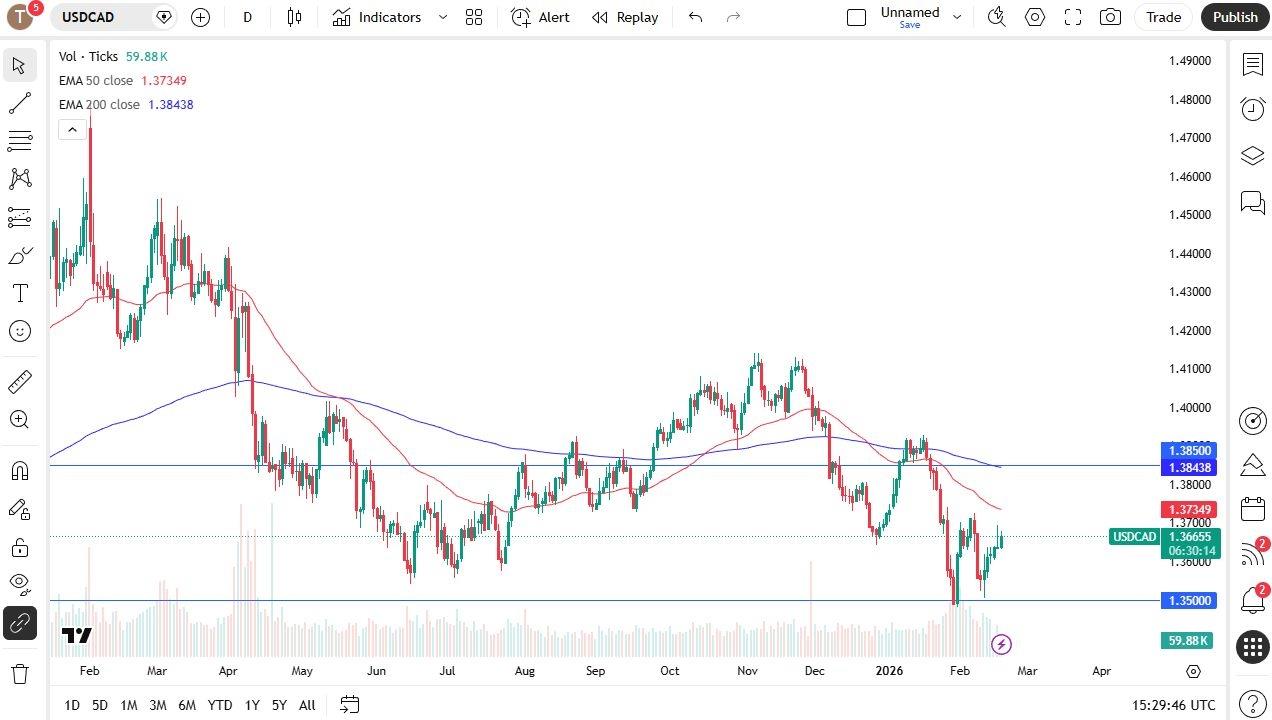Open the Alerts panel in the right sidebar
The width and height of the screenshot is (1272, 720).
(1253, 599)
